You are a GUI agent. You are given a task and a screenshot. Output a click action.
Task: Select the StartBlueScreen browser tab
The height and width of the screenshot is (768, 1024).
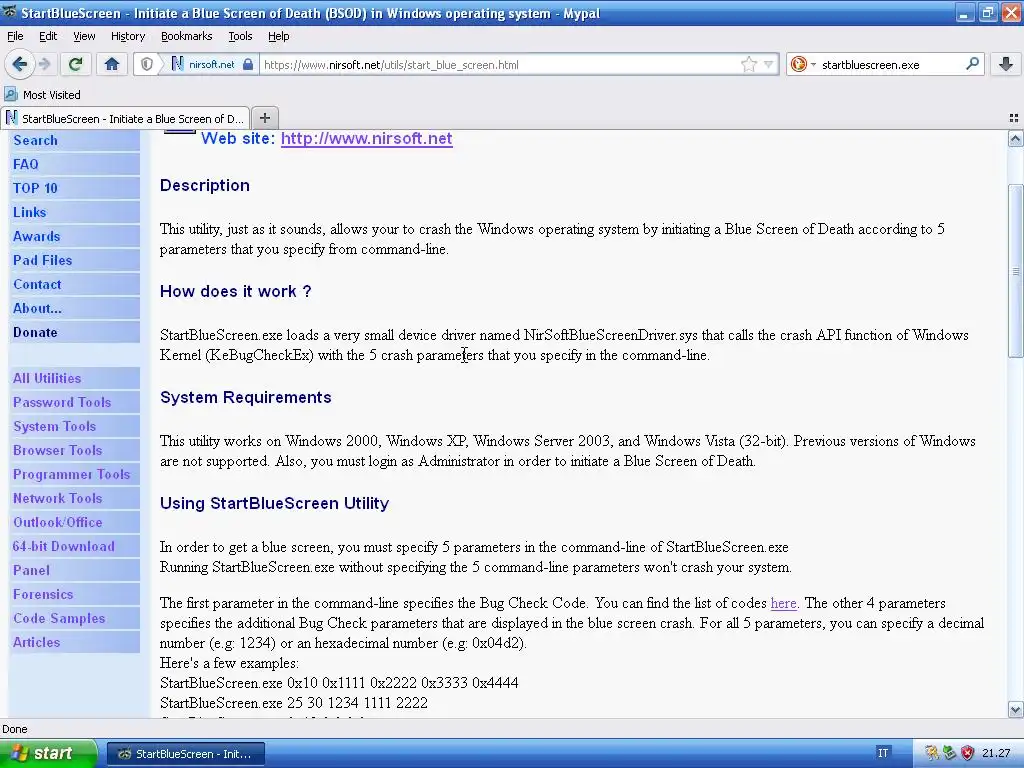(125, 118)
